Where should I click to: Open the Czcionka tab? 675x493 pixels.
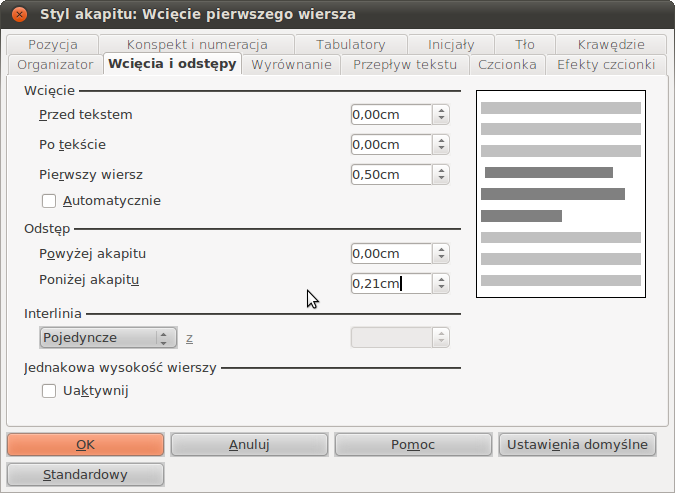(507, 65)
